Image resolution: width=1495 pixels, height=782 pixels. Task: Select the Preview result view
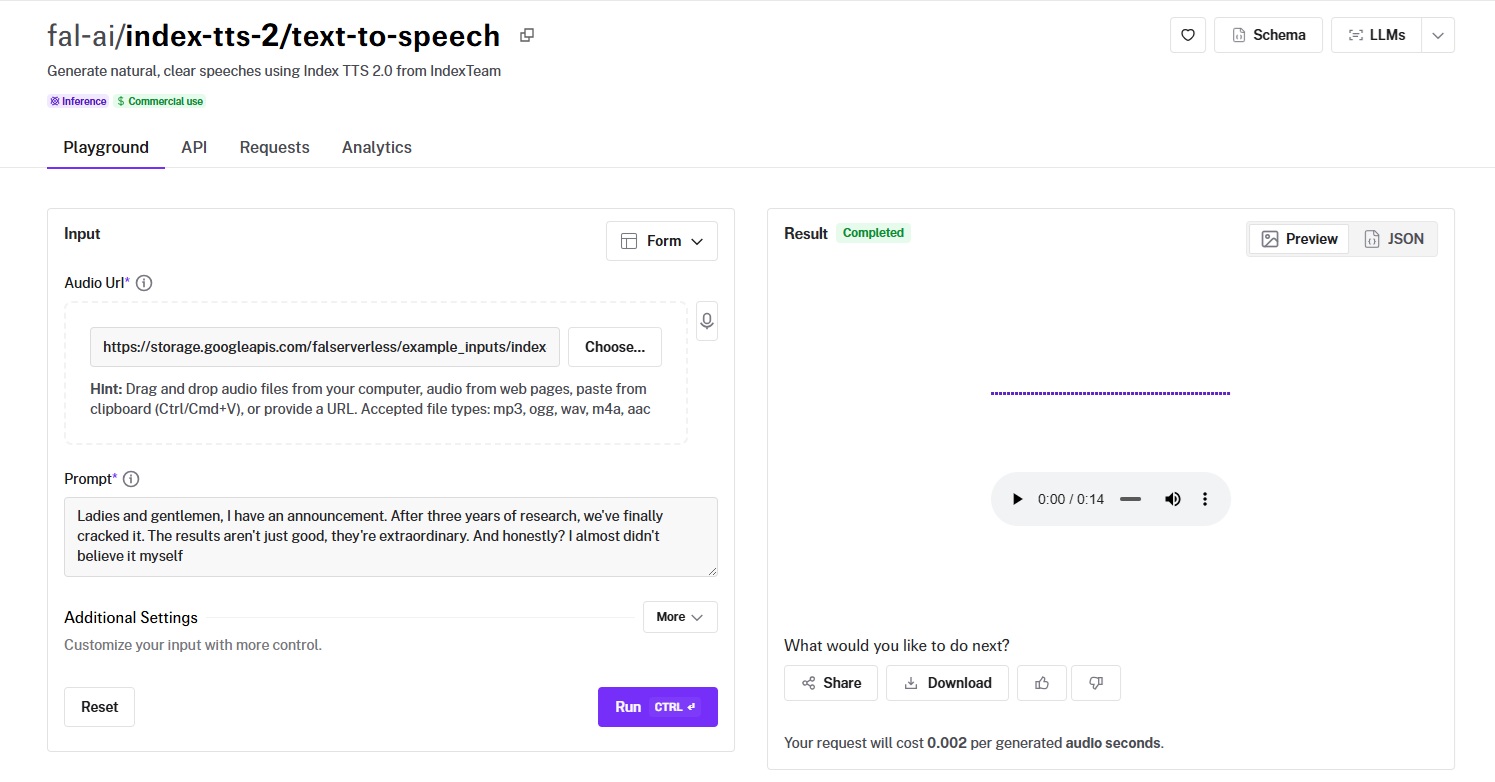tap(1299, 239)
